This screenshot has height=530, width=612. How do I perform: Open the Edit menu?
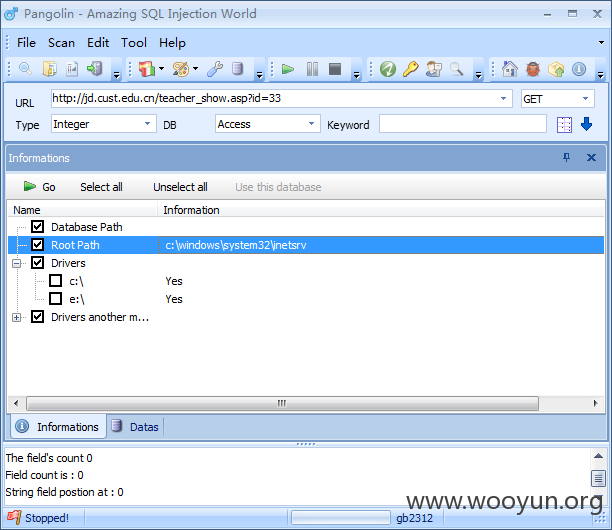[98, 43]
